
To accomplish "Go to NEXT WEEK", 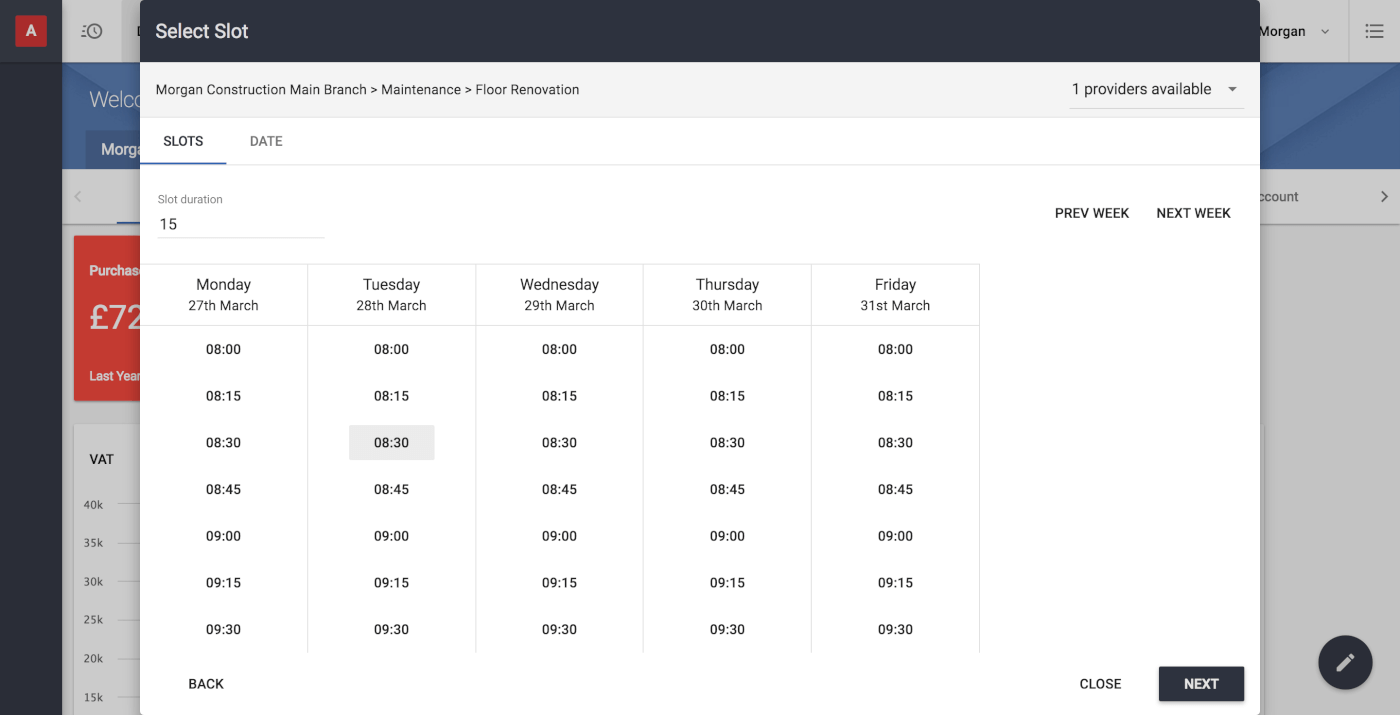I will click(1193, 213).
